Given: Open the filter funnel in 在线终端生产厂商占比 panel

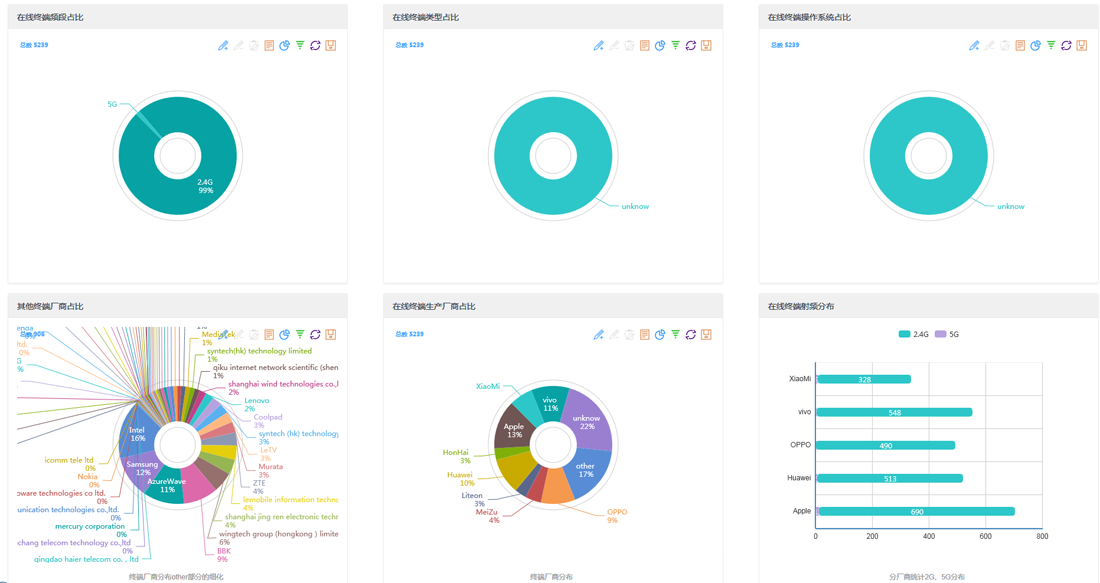Looking at the screenshot, I should coord(675,334).
